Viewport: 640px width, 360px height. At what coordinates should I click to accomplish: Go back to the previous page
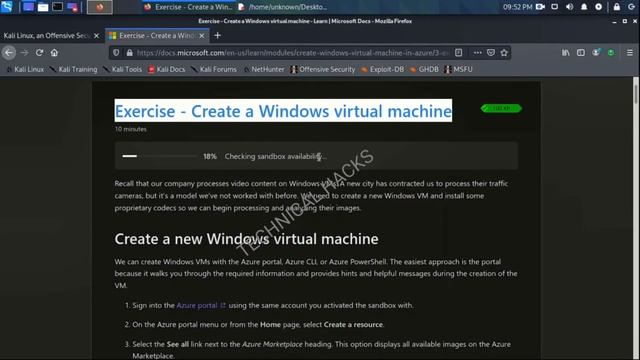(9, 53)
